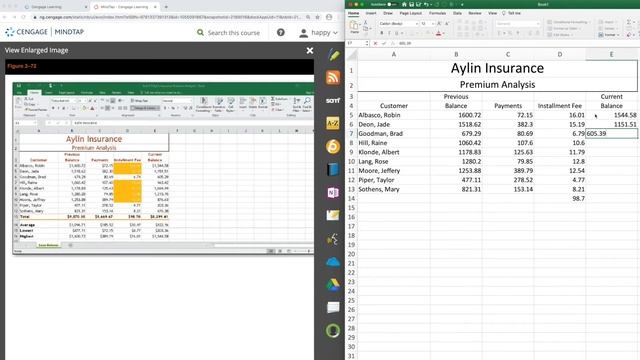The width and height of the screenshot is (640, 360).
Task: Switch to the Draw ribbon tab
Action: pyautogui.click(x=388, y=13)
